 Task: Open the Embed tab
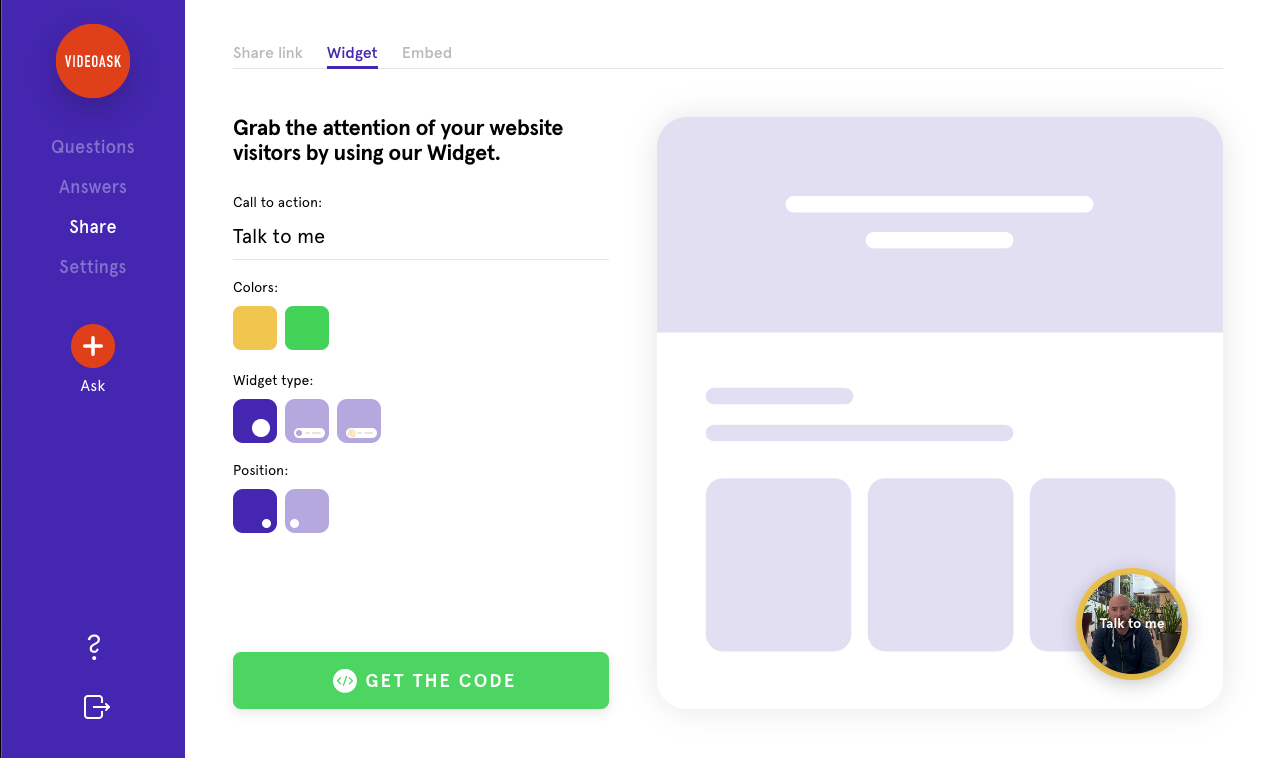pos(427,52)
